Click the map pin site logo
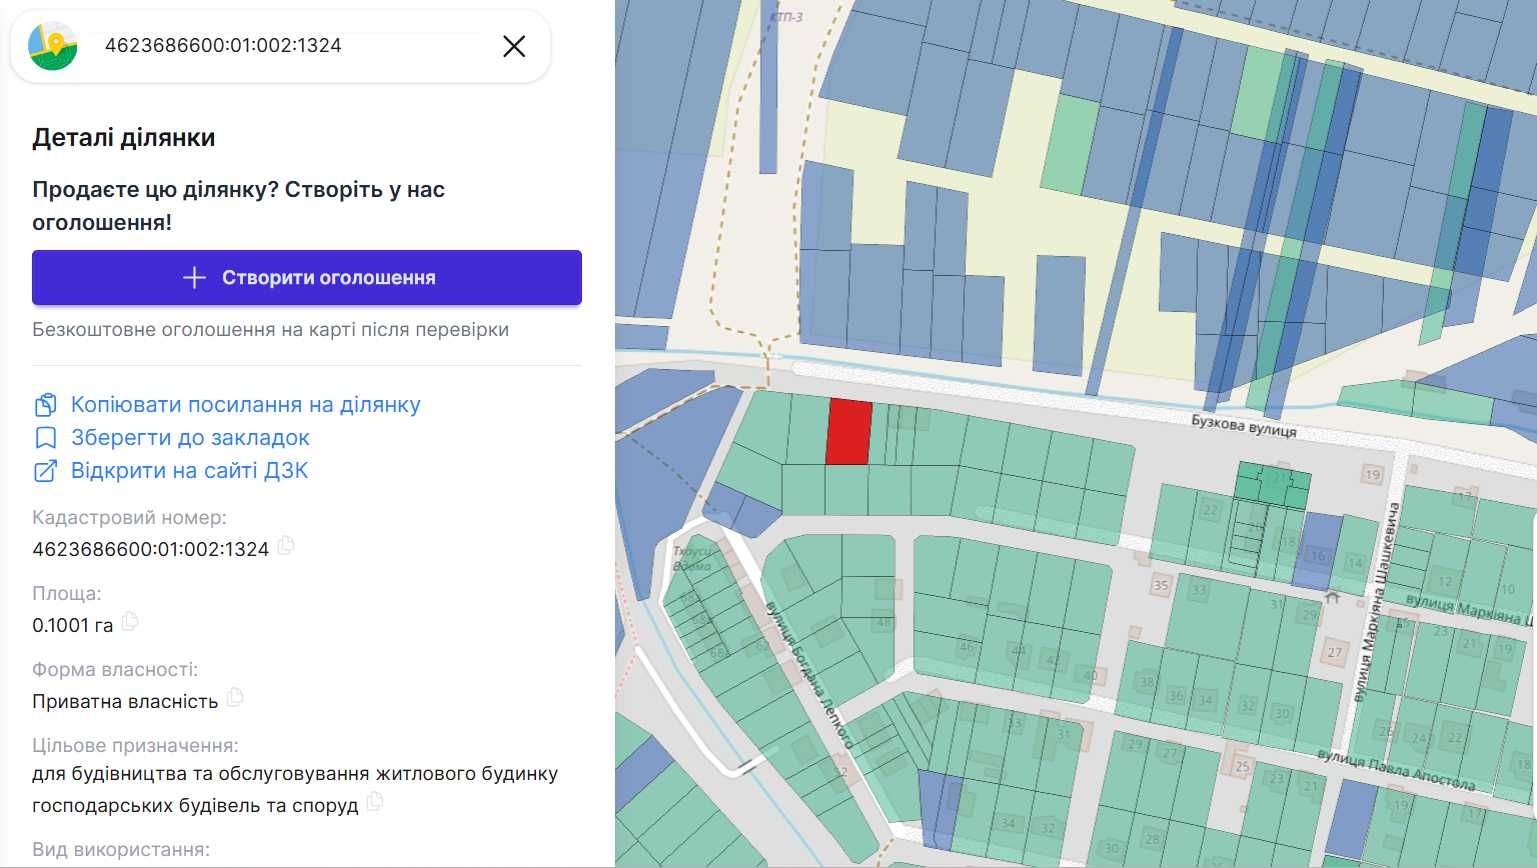This screenshot has height=868, width=1537. [x=53, y=46]
